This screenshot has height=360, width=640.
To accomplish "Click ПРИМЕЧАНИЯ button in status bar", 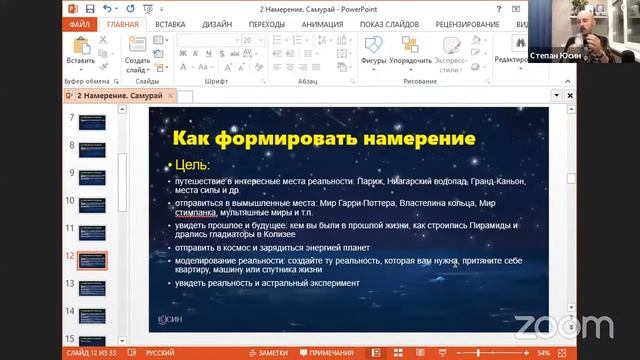I will point(327,353).
